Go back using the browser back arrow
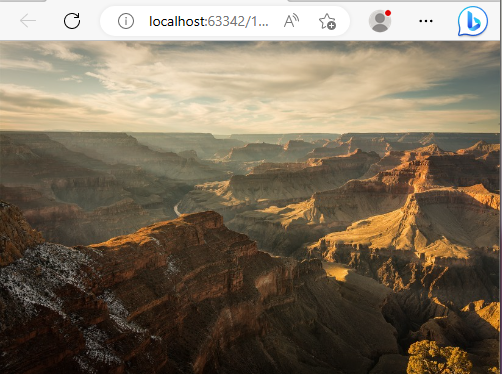The image size is (502, 374). pos(28,21)
